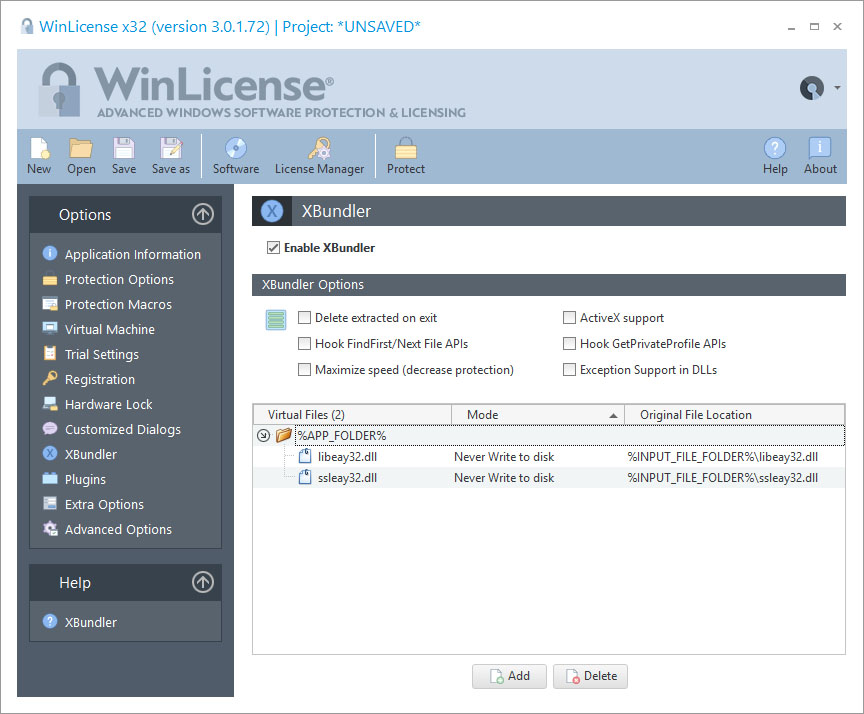
Task: Go to the Registration section
Action: pos(100,379)
